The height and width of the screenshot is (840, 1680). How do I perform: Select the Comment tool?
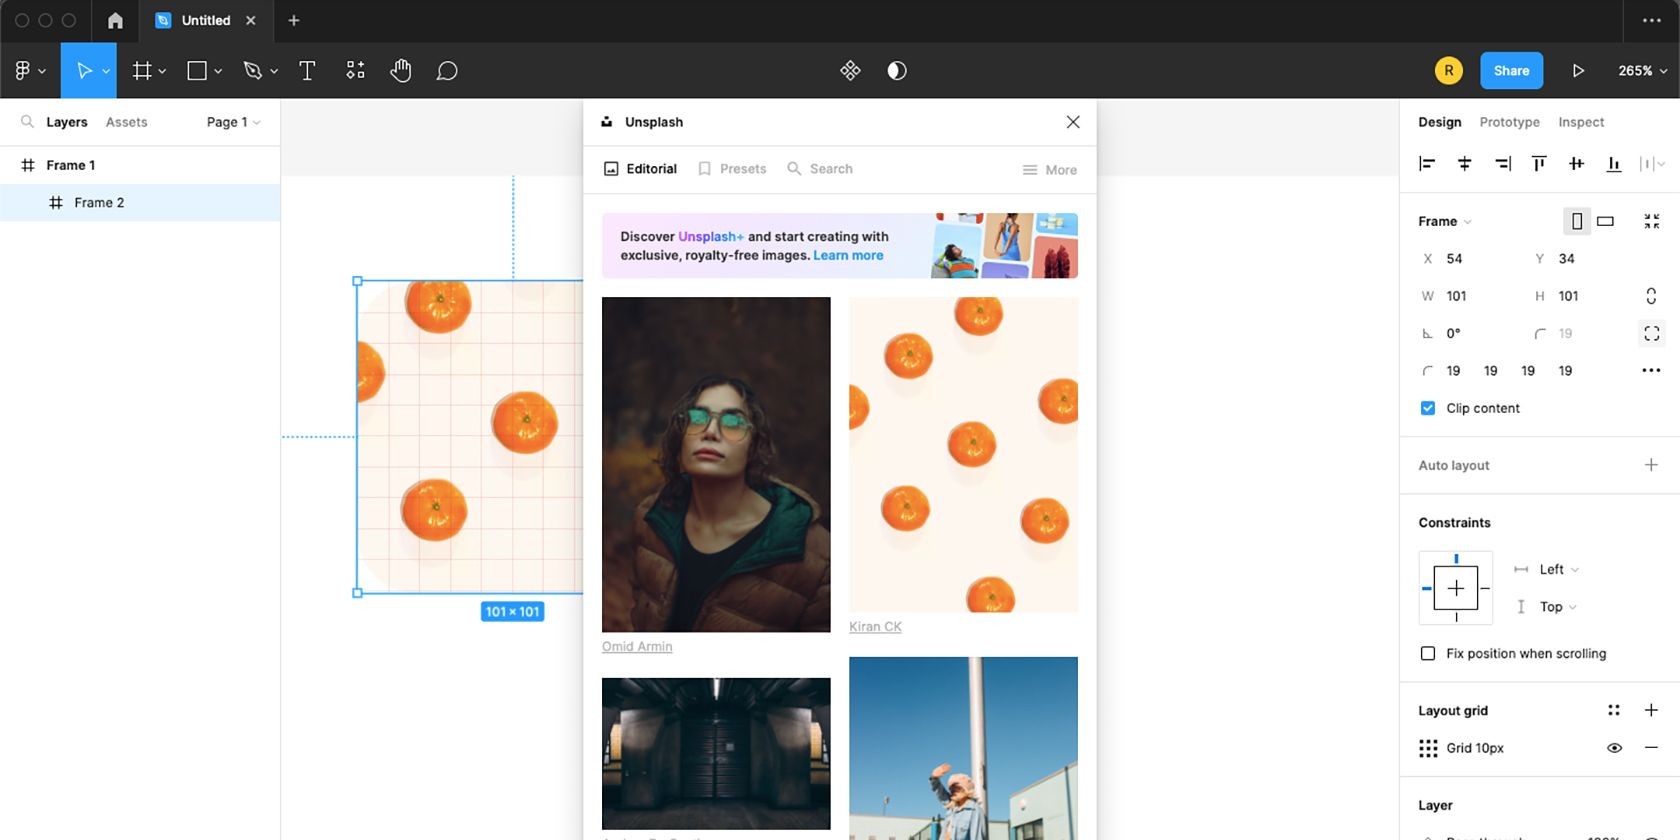tap(447, 70)
